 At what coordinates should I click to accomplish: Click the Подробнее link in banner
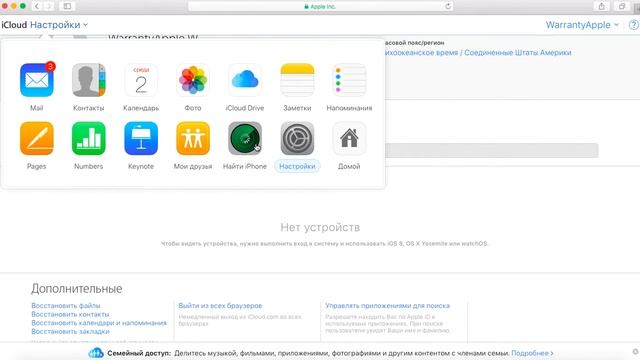click(x=532, y=353)
